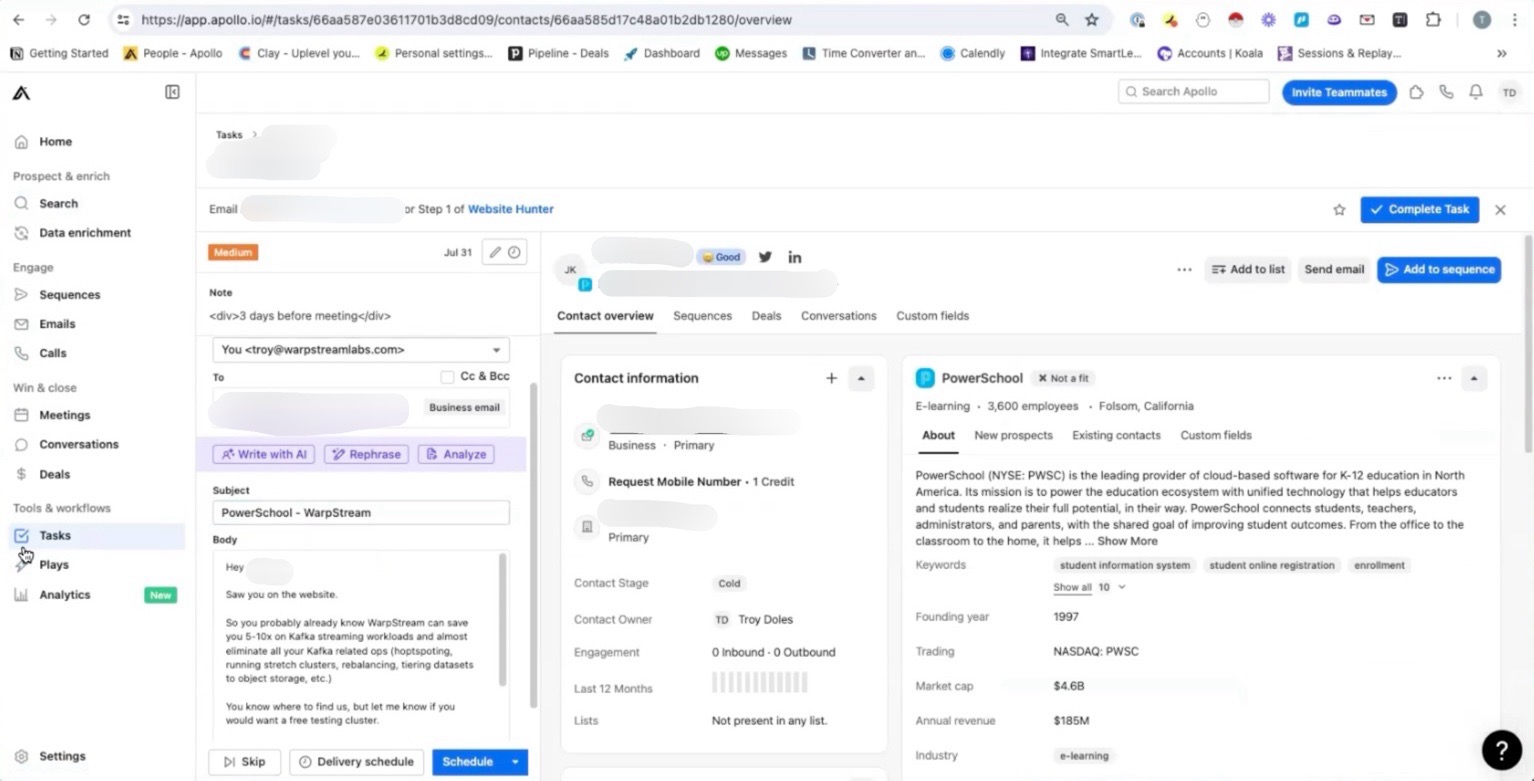Click the Search Apollo field
Viewport: 1534px width, 781px height.
coord(1193,92)
